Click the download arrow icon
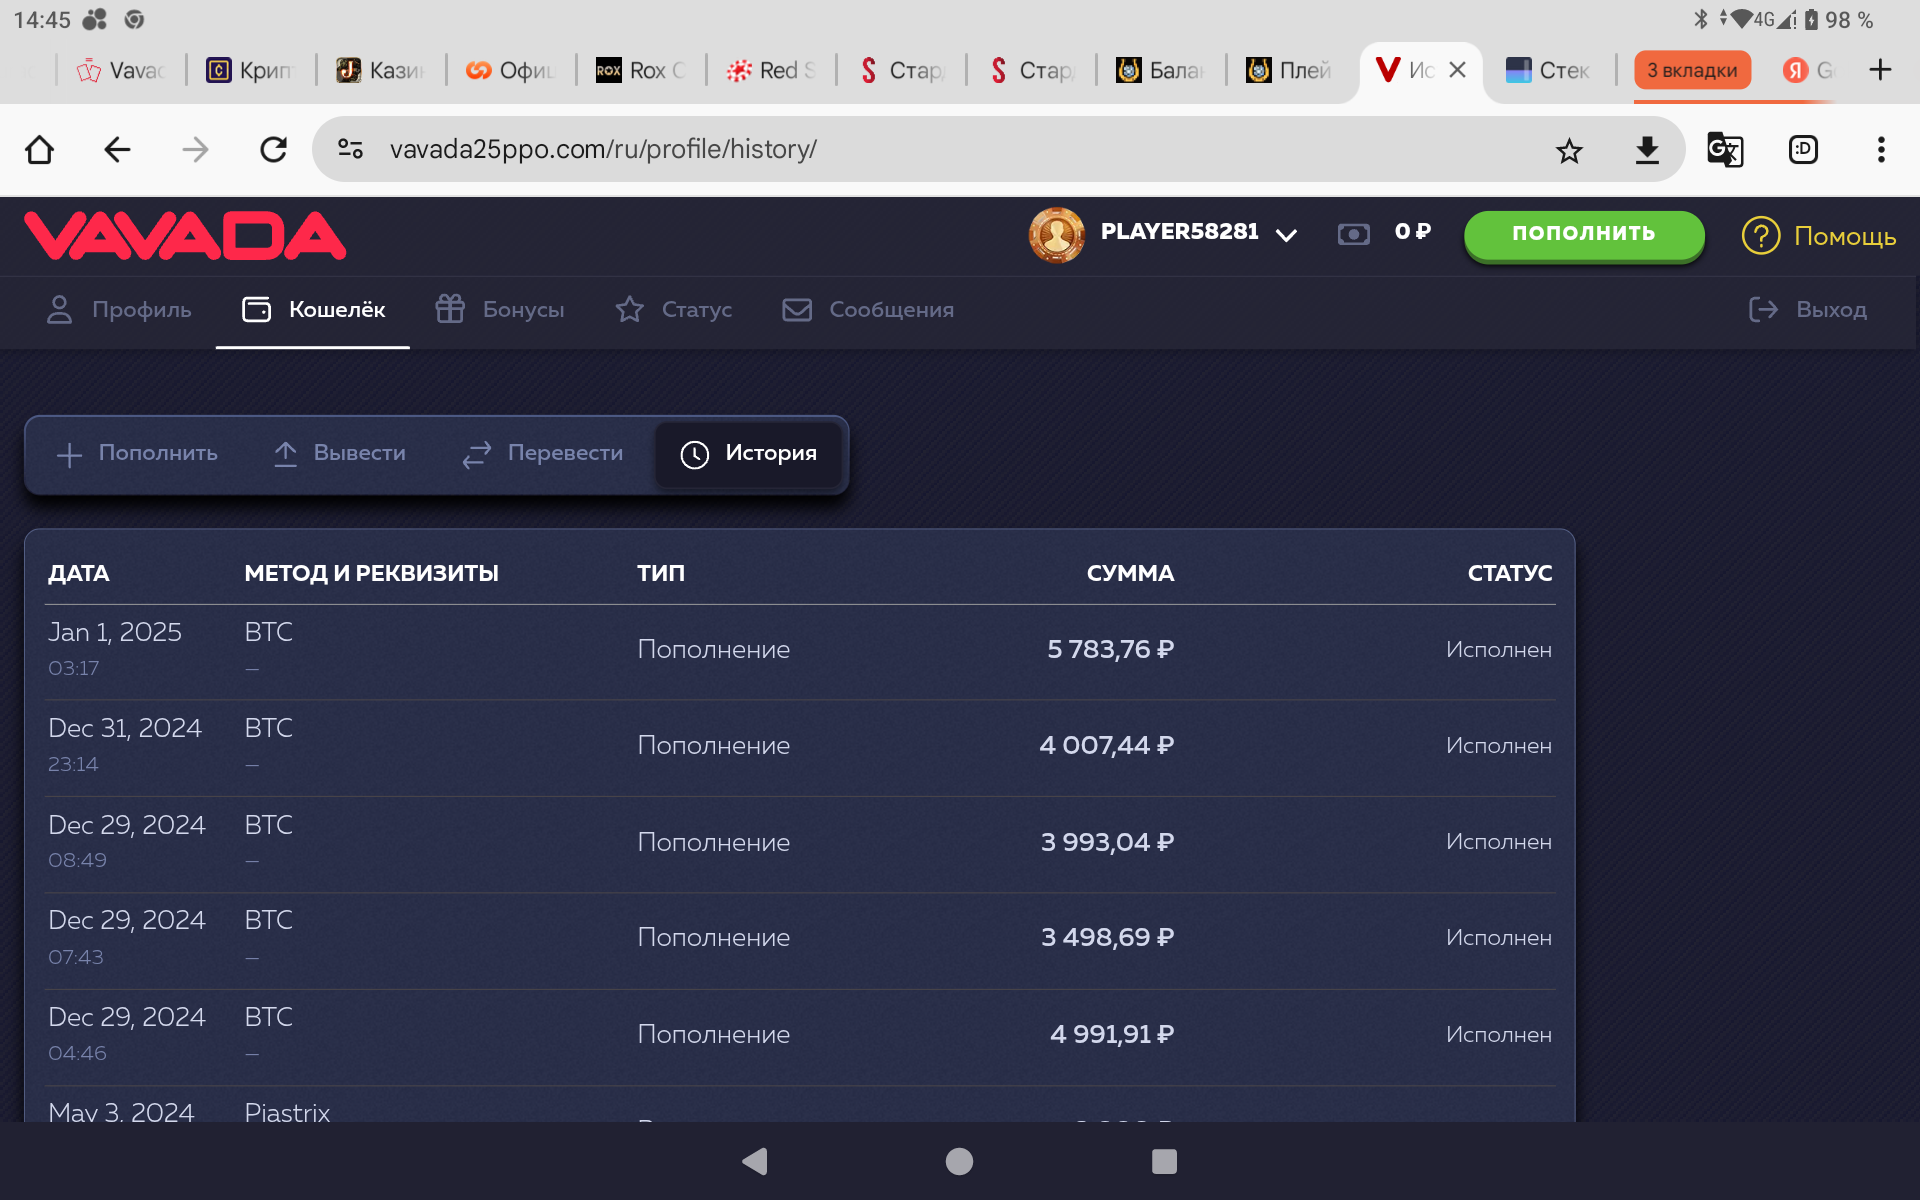The height and width of the screenshot is (1200, 1920). 1646,150
